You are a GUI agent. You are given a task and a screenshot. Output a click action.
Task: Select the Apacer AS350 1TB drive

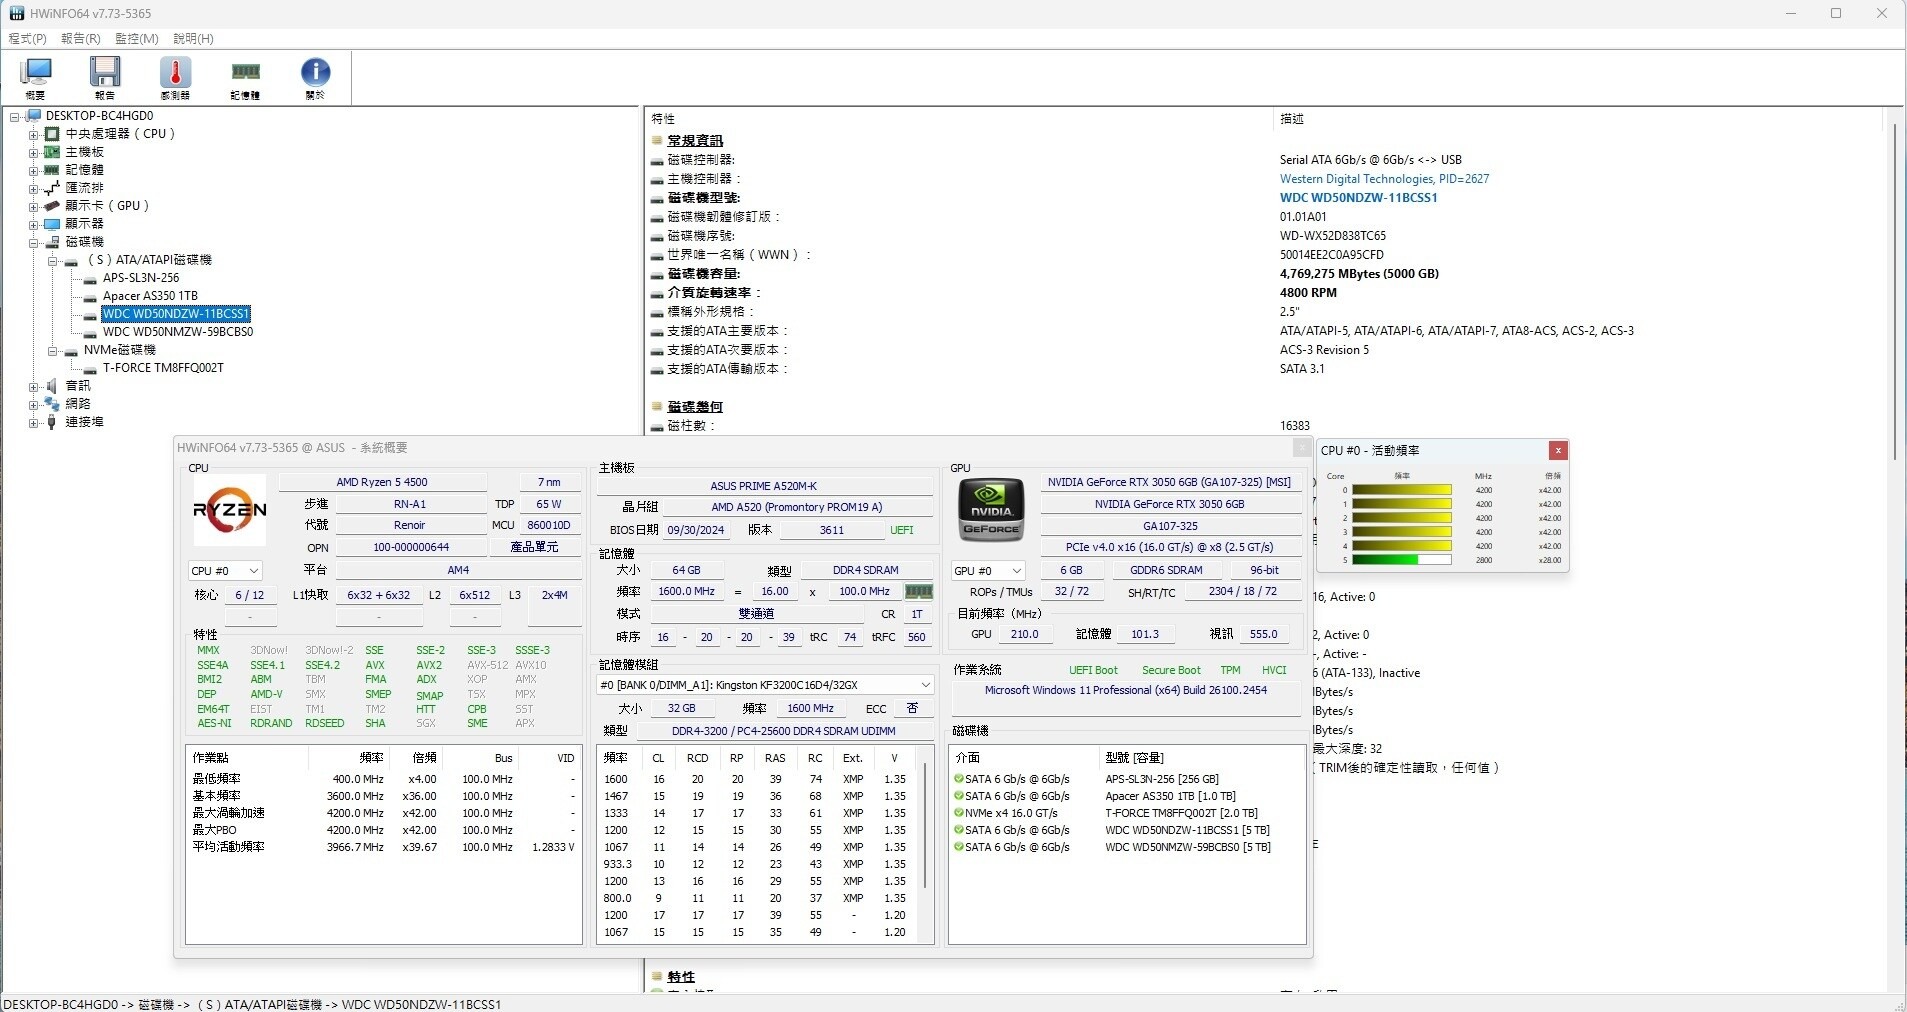point(150,296)
